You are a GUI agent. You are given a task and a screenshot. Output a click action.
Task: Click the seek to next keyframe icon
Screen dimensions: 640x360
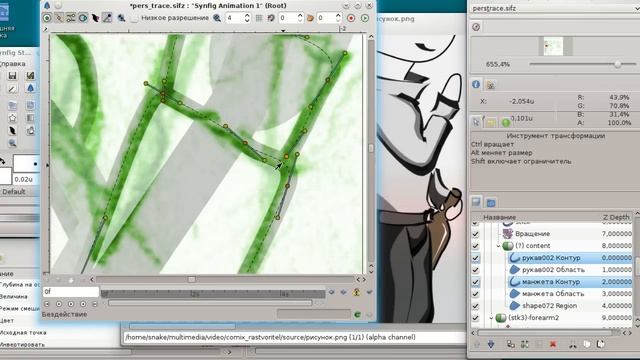[344, 292]
